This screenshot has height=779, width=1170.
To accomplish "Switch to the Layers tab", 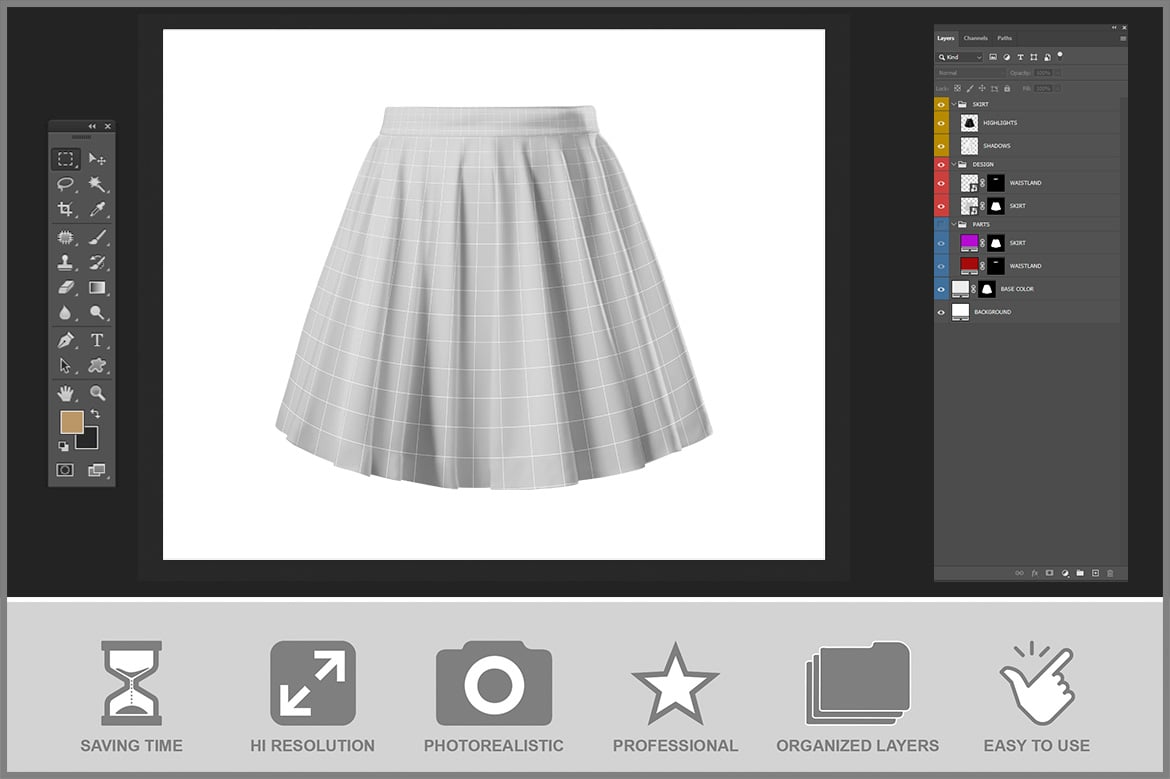I will [x=945, y=38].
